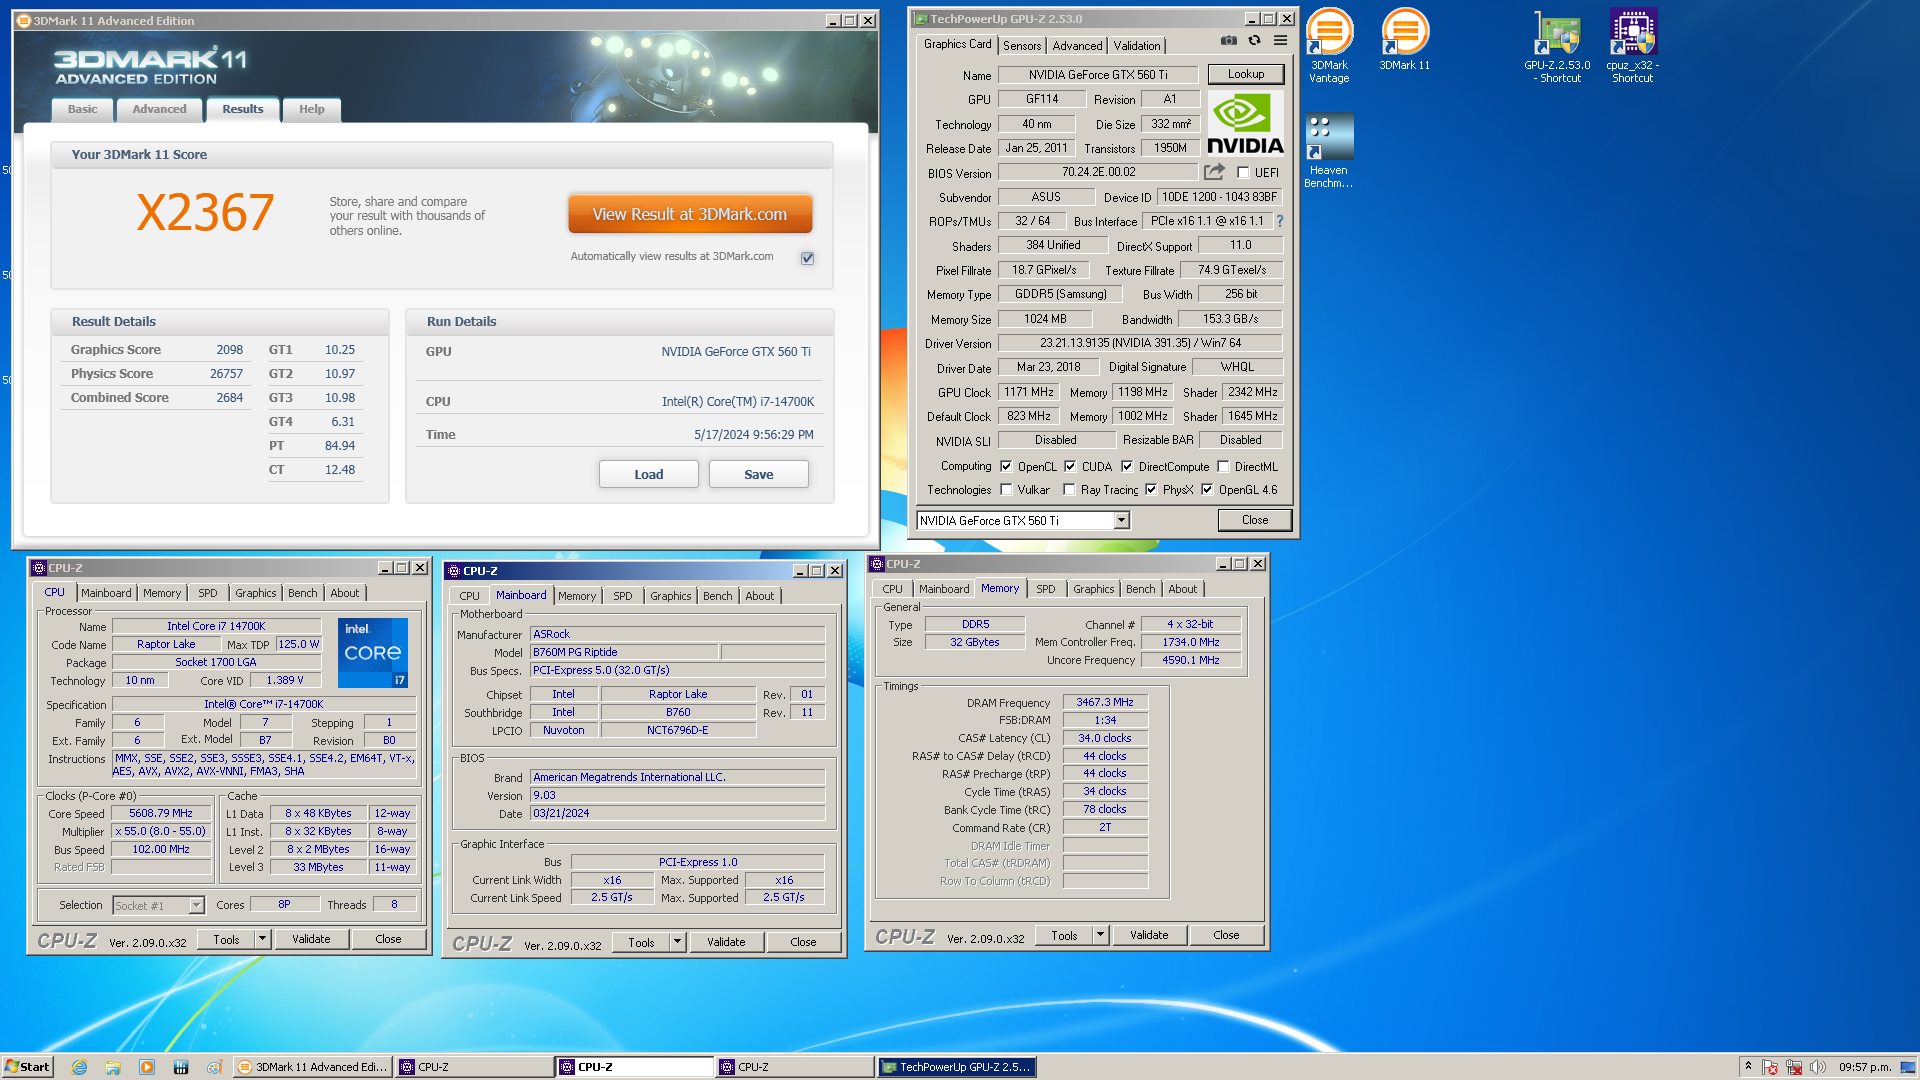Image resolution: width=1920 pixels, height=1080 pixels.
Task: Open the Windows Start button
Action: 27,1067
